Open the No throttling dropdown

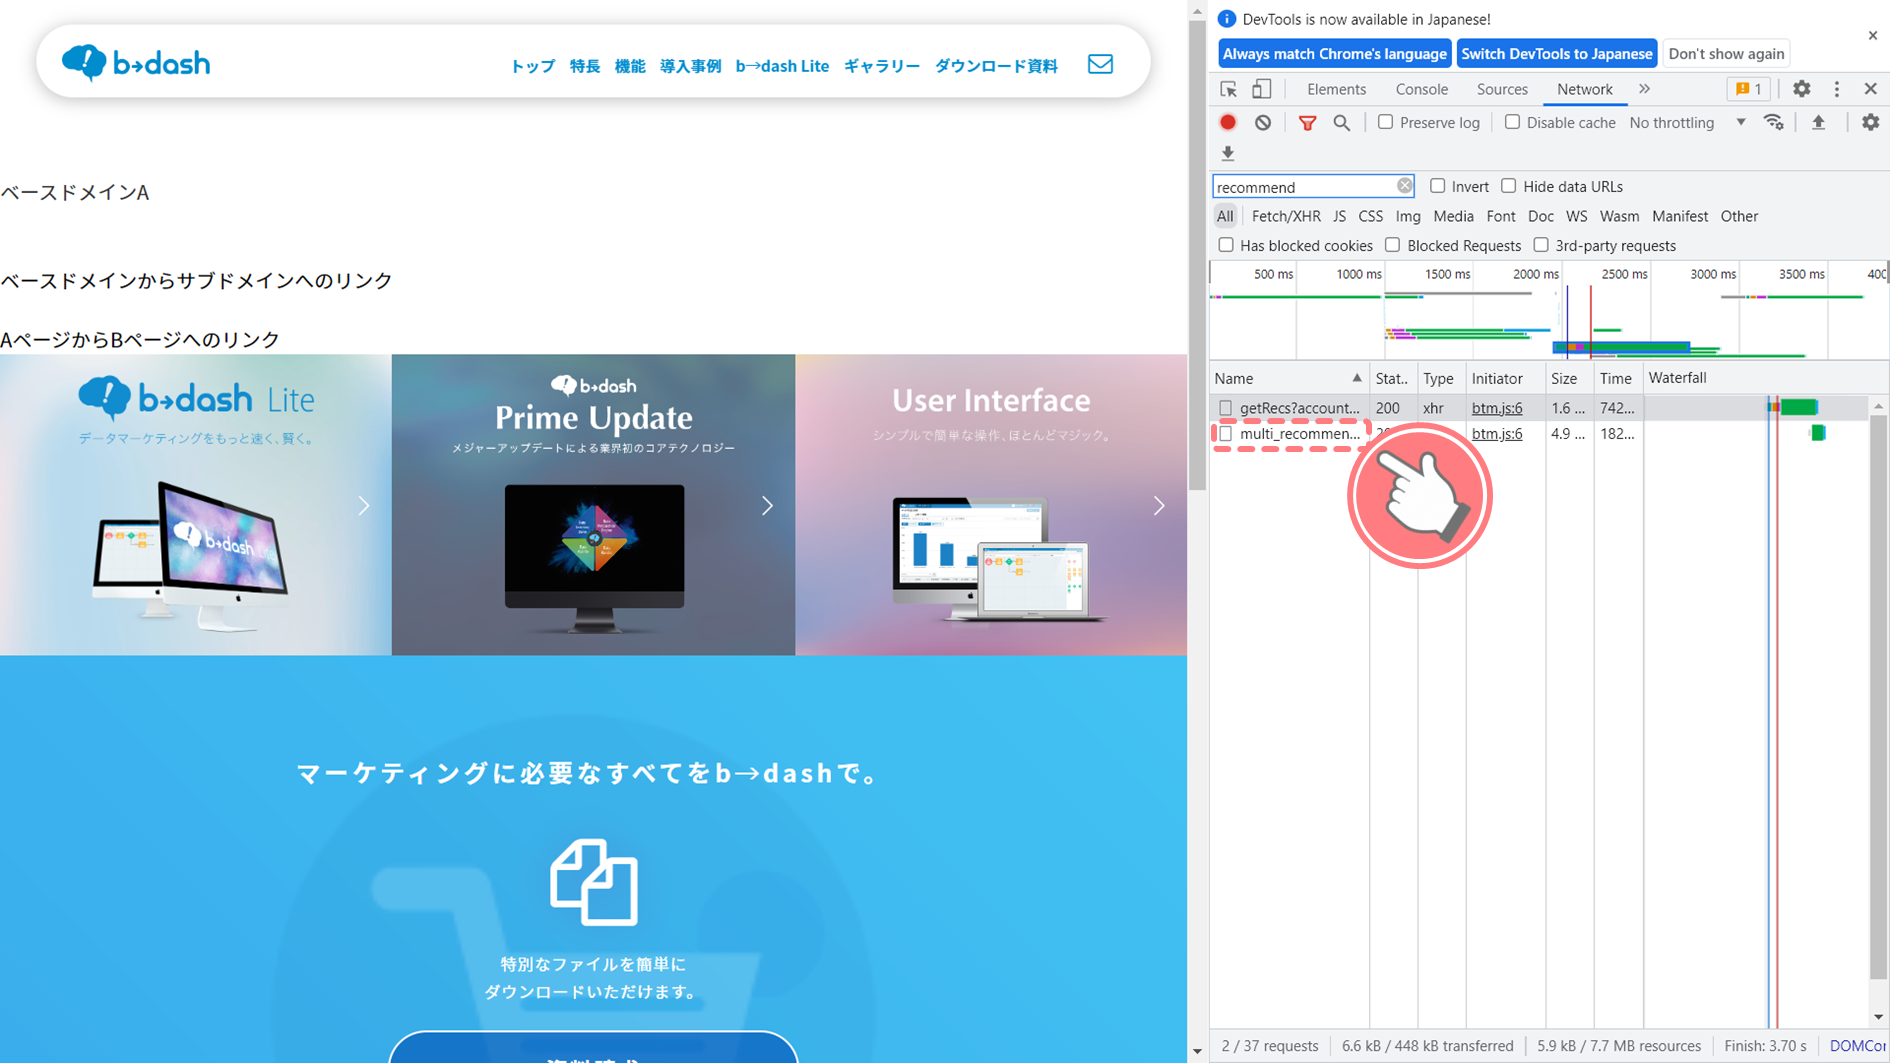tap(1687, 122)
